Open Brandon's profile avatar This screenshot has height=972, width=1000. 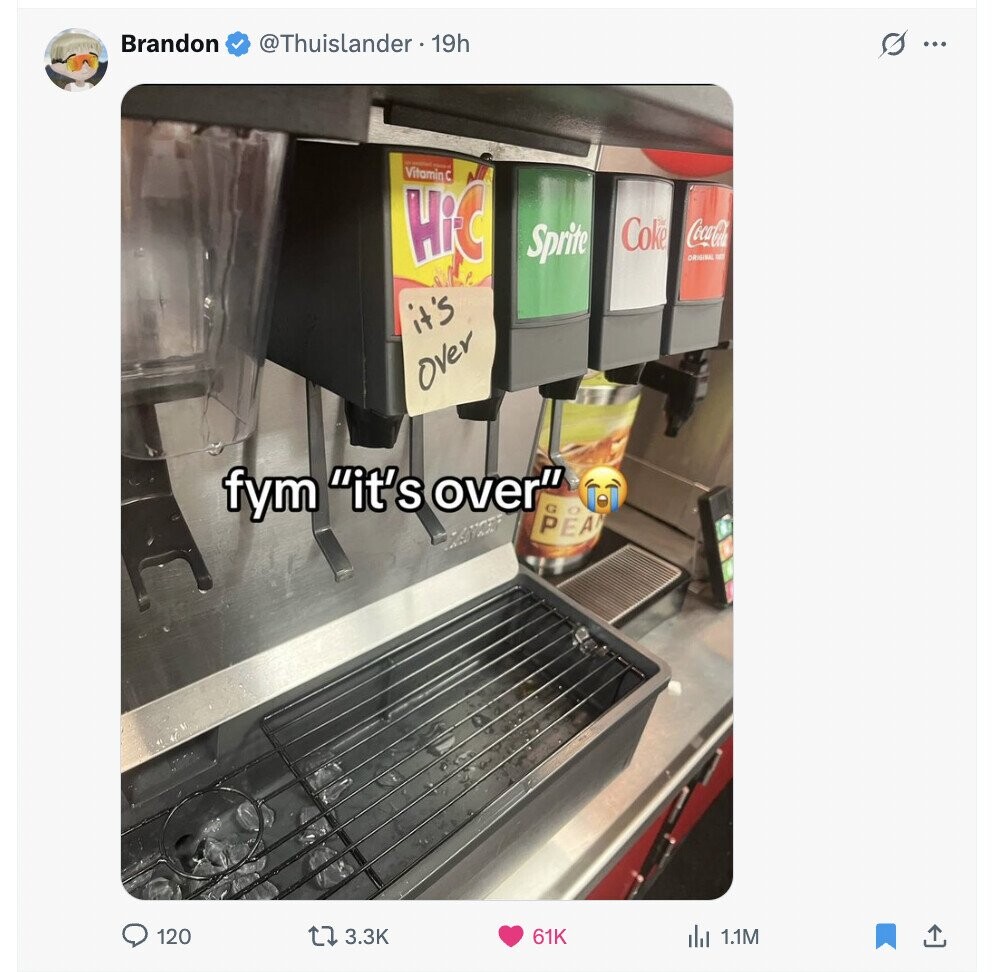76,60
